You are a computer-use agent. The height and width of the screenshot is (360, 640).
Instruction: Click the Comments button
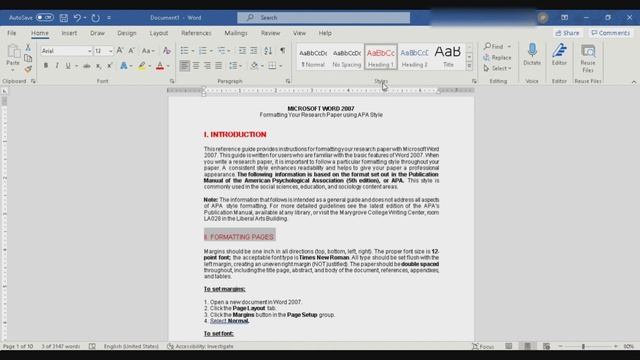(x=611, y=33)
